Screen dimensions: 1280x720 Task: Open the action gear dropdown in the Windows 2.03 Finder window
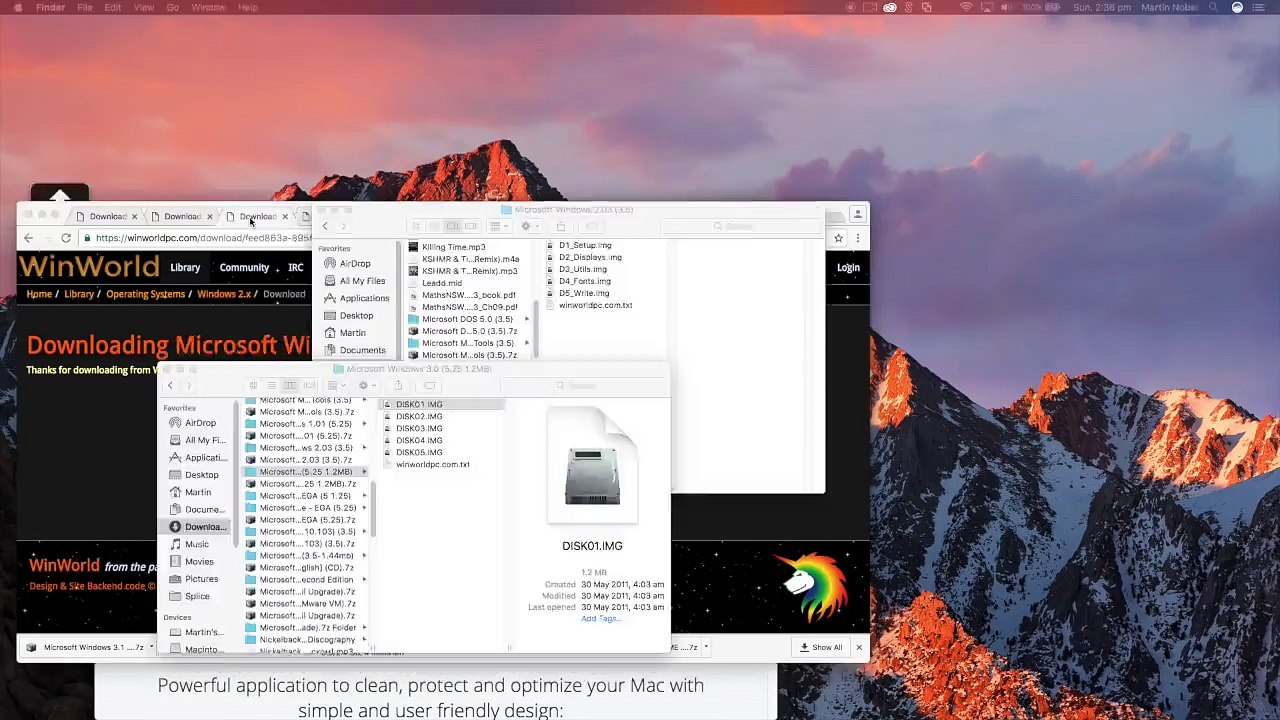coord(529,227)
